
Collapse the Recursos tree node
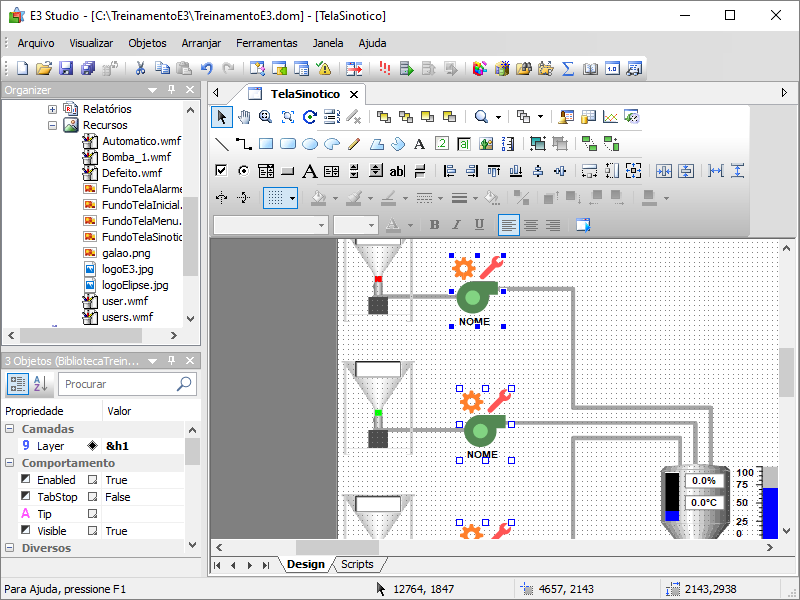point(53,125)
